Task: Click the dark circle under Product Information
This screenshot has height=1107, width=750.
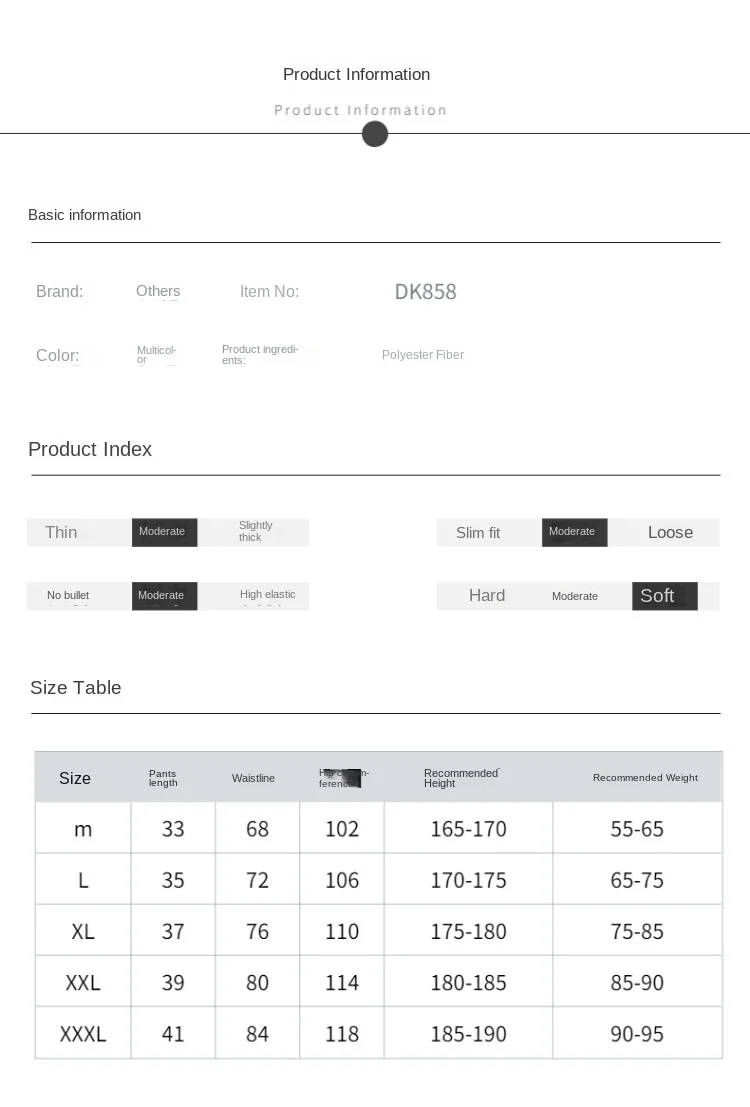Action: tap(375, 134)
